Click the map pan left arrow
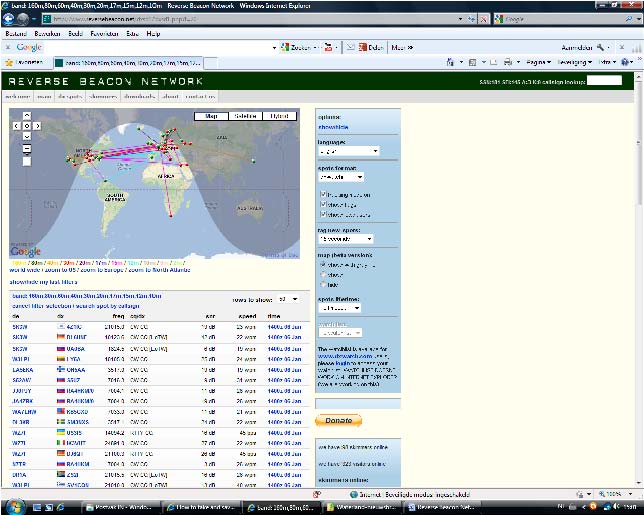Image resolution: width=644 pixels, height=515 pixels. tap(17, 126)
